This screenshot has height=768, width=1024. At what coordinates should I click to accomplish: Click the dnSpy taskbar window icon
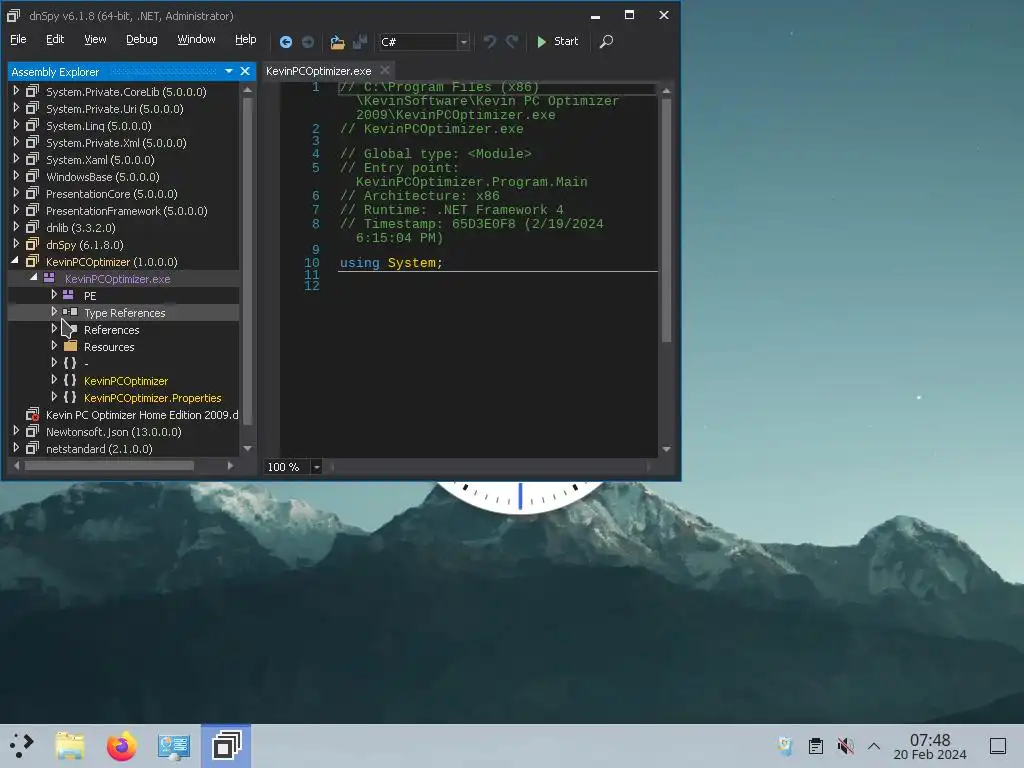pyautogui.click(x=226, y=745)
